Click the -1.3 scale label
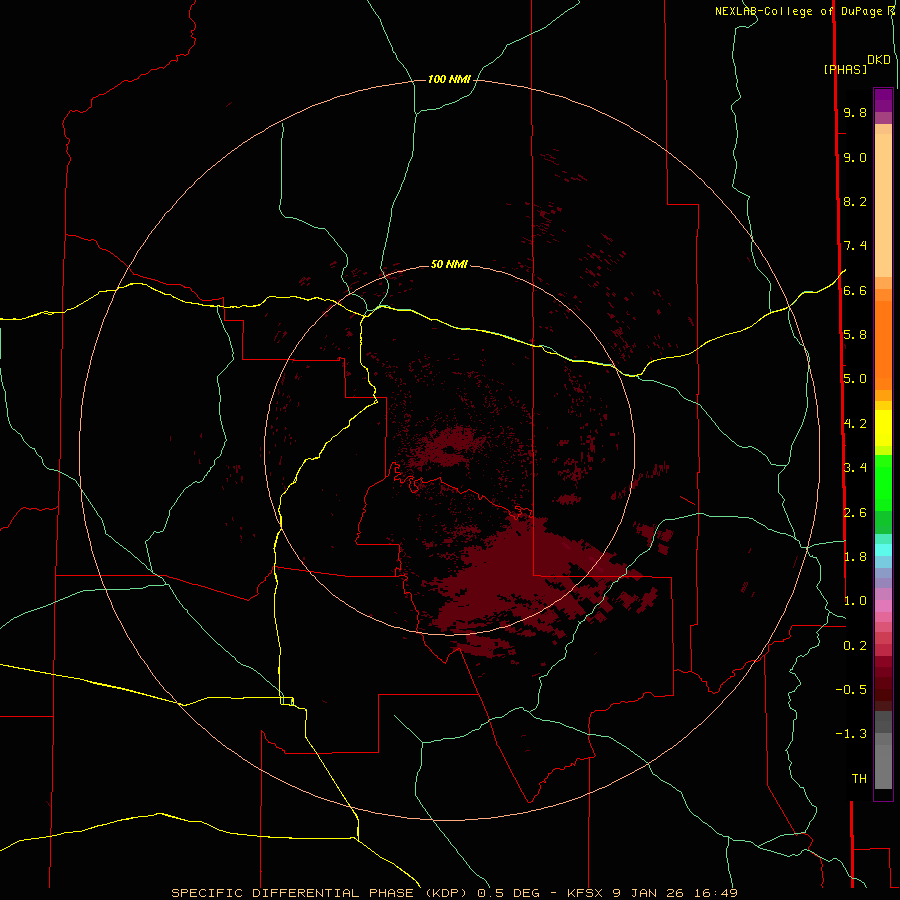The image size is (900, 900). tap(851, 734)
